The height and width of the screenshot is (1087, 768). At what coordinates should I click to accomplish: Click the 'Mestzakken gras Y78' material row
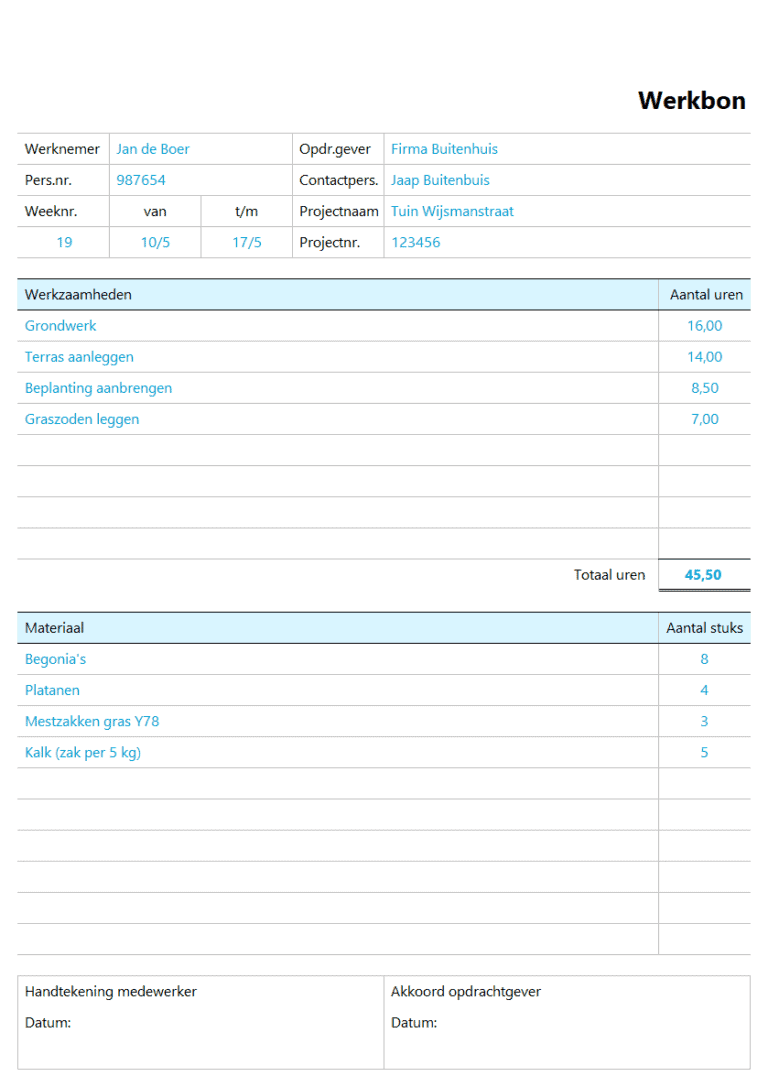pyautogui.click(x=92, y=721)
